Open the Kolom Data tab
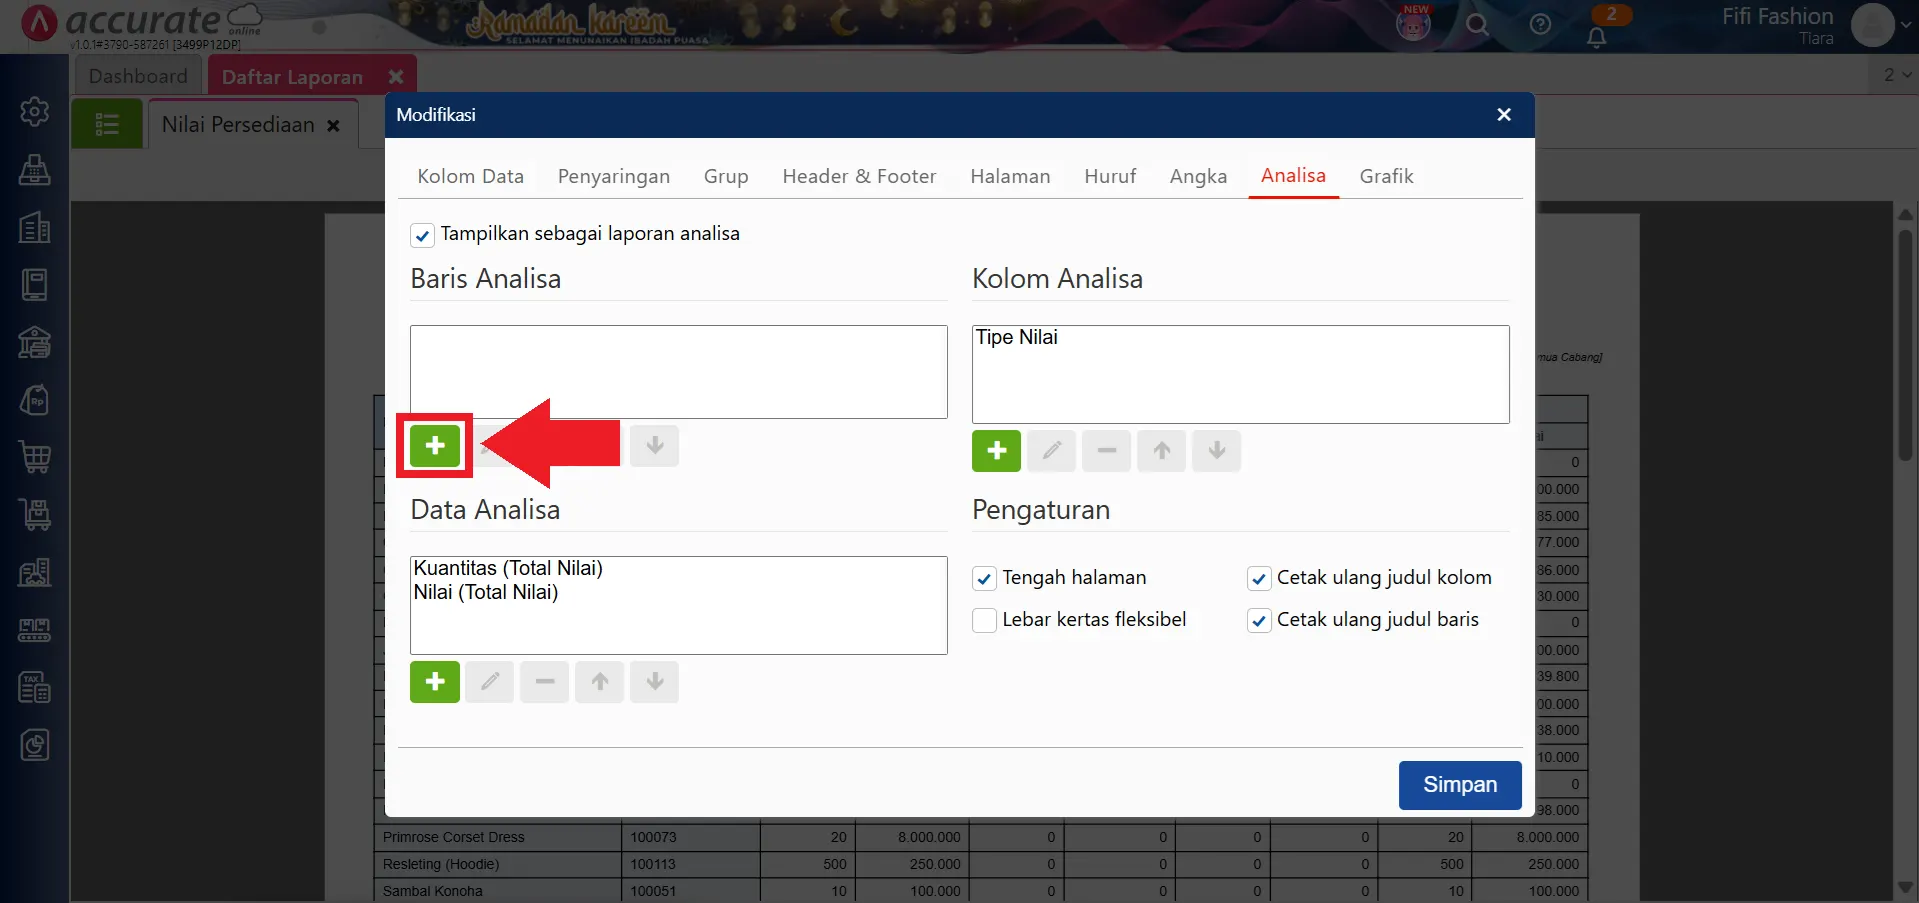Viewport: 1919px width, 903px height. 470,176
